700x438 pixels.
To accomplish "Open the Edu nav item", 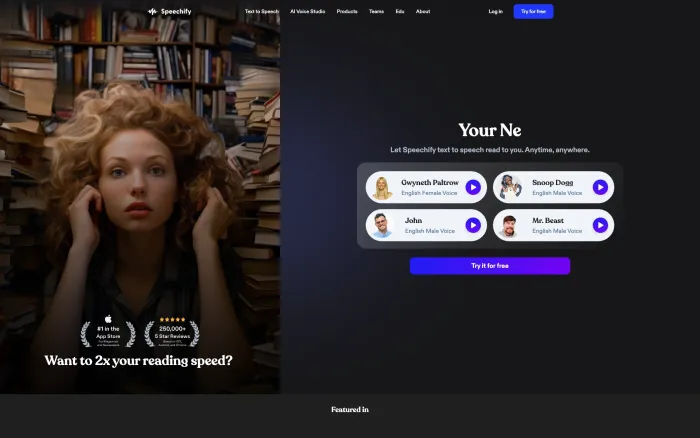I will click(x=400, y=12).
